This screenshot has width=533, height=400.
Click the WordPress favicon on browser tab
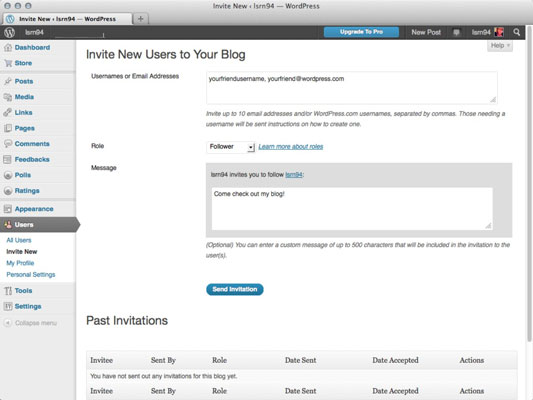tap(10, 19)
